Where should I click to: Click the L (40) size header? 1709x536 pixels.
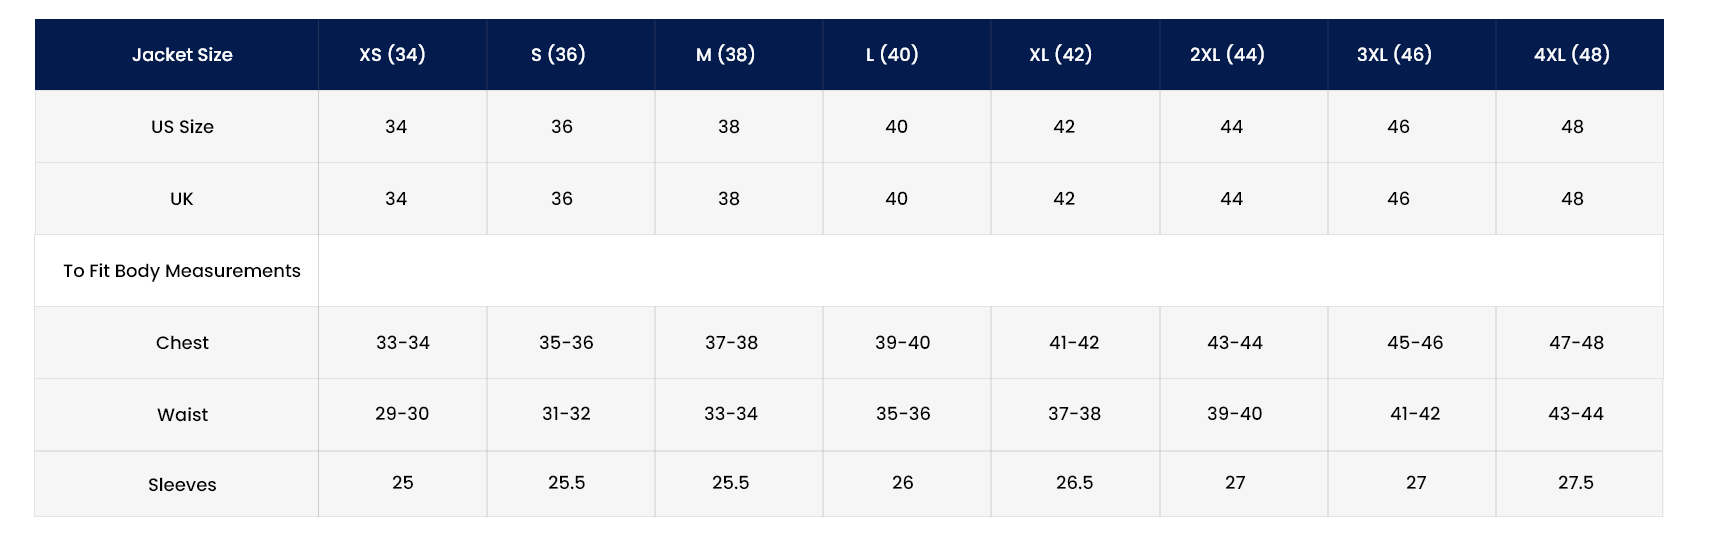892,55
